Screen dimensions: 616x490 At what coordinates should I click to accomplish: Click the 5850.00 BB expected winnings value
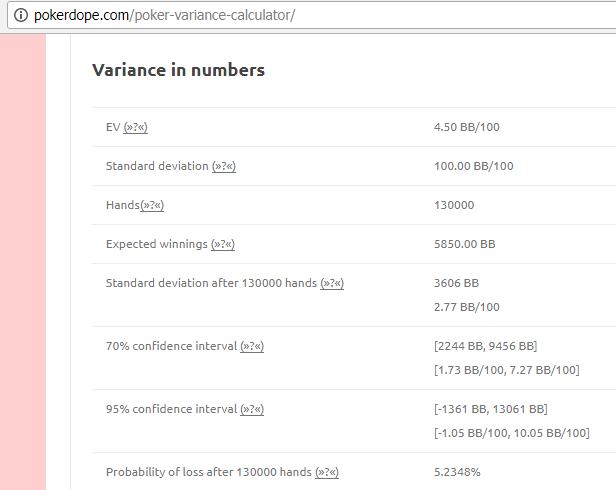(x=464, y=244)
